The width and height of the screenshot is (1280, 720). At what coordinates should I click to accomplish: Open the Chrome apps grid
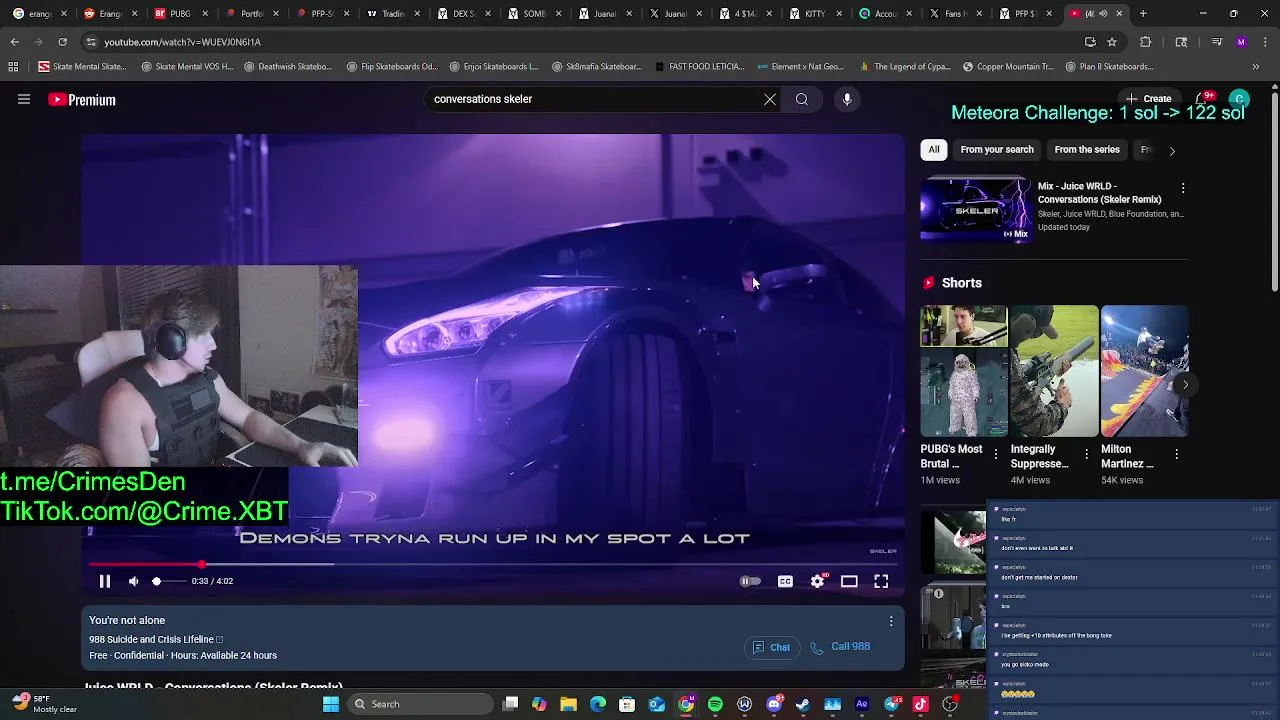coord(13,67)
